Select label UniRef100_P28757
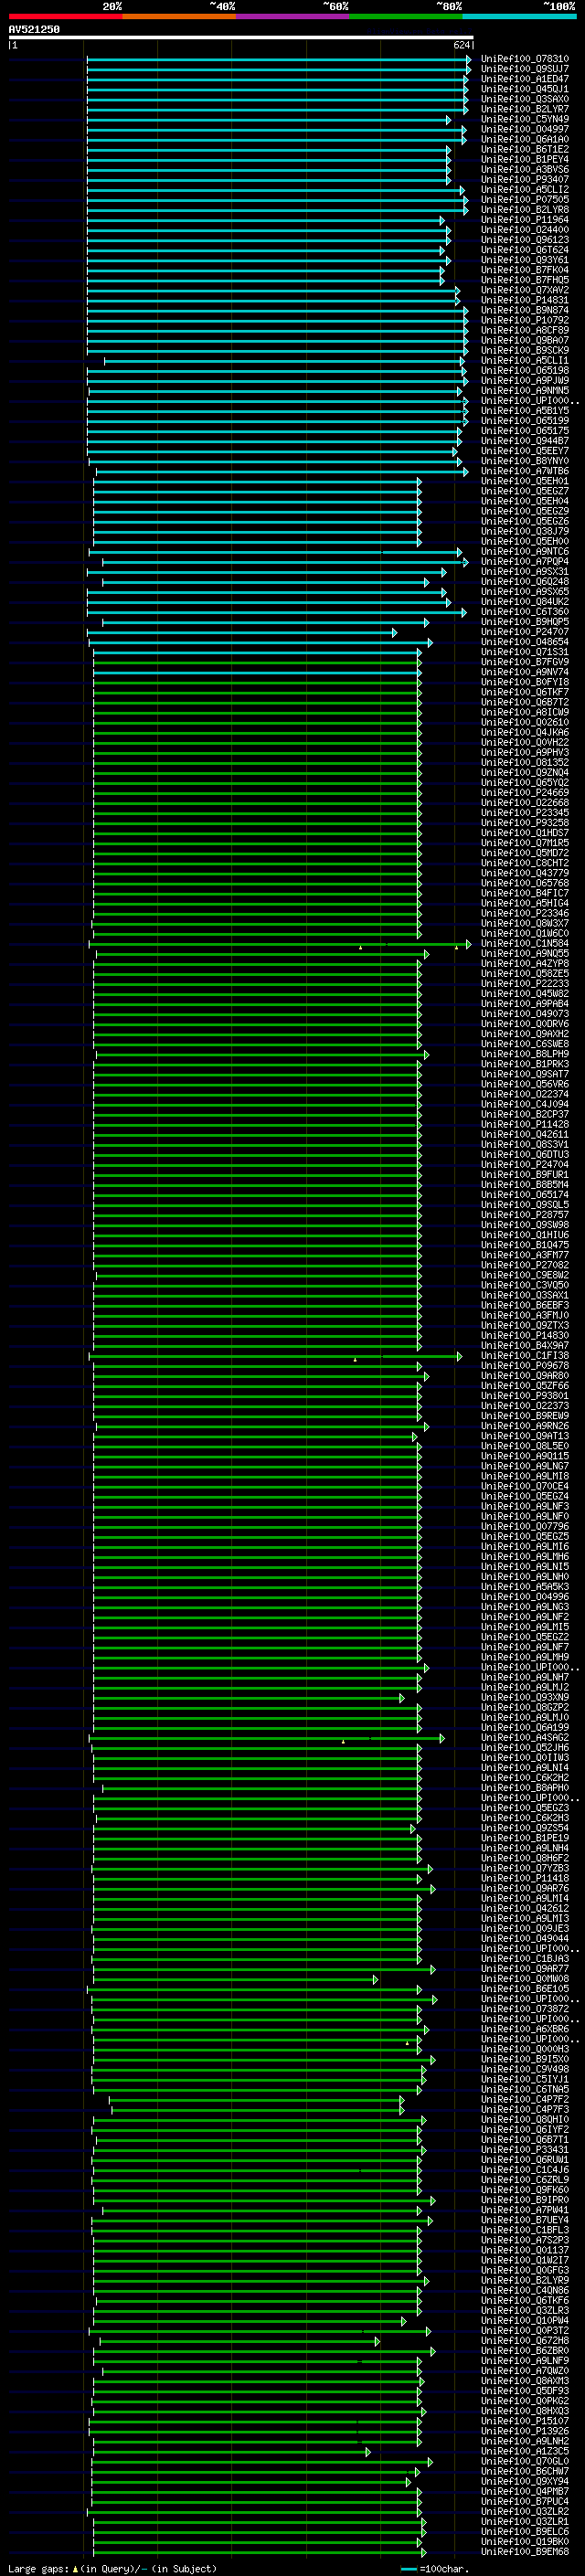585x2576 pixels. [x=525, y=1215]
